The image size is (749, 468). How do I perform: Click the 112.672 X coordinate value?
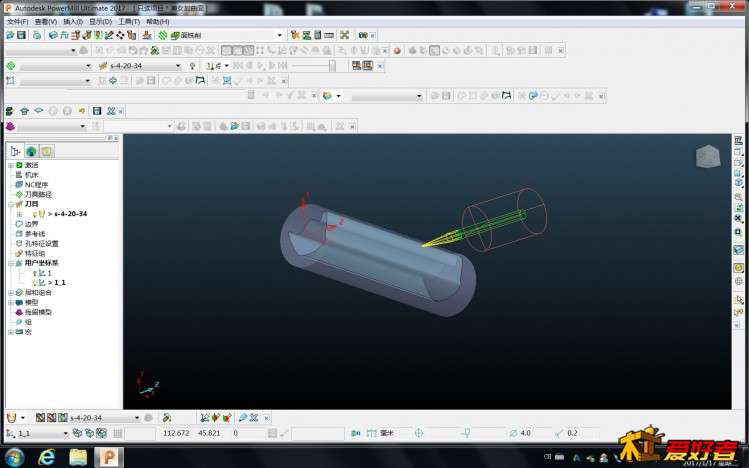(x=176, y=433)
